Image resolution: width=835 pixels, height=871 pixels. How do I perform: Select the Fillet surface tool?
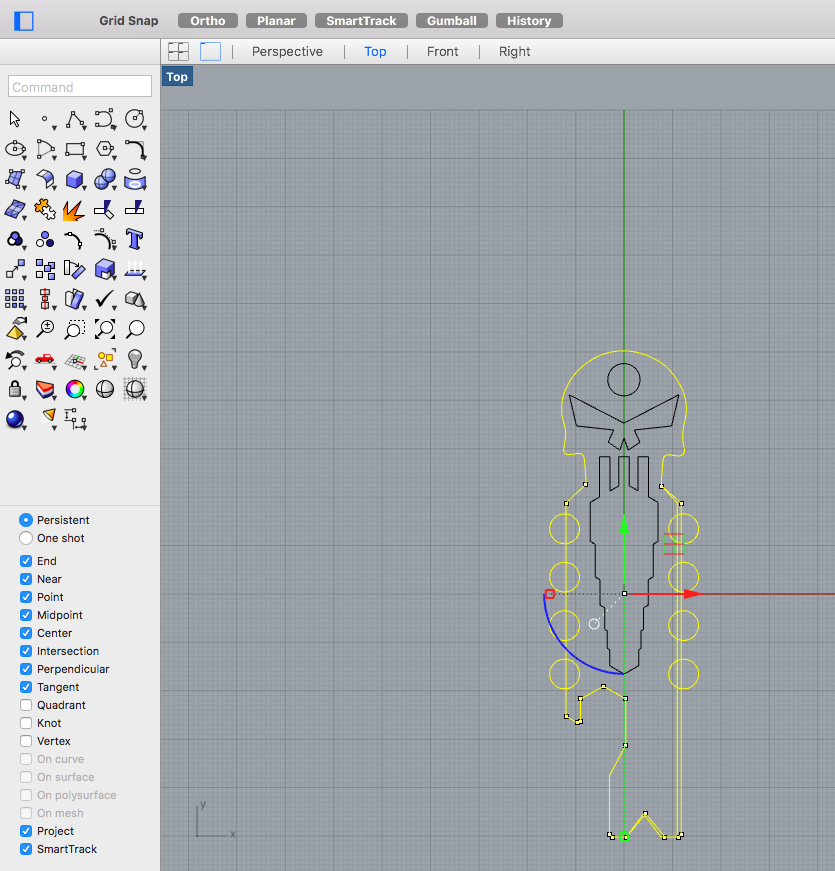pyautogui.click(x=45, y=179)
